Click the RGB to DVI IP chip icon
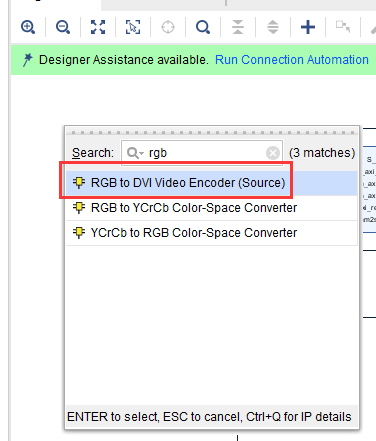Image resolution: width=376 pixels, height=441 pixels. [x=79, y=183]
